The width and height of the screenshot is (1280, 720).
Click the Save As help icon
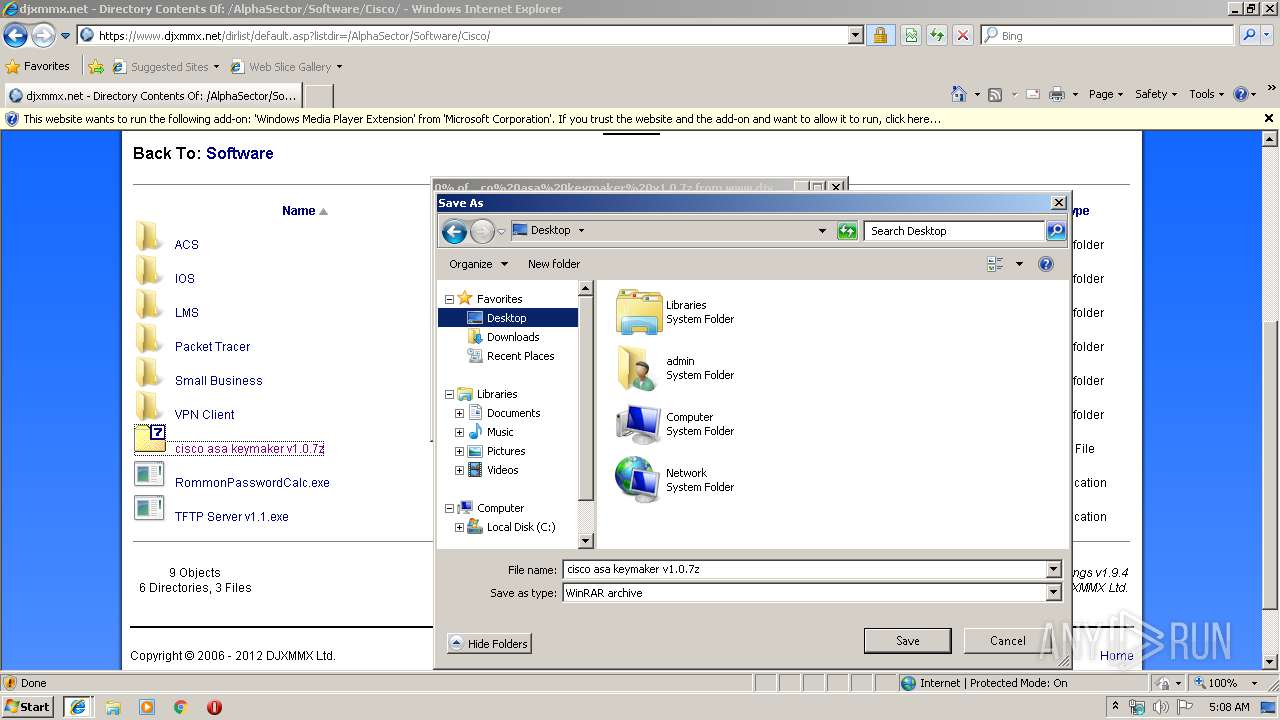pos(1046,264)
